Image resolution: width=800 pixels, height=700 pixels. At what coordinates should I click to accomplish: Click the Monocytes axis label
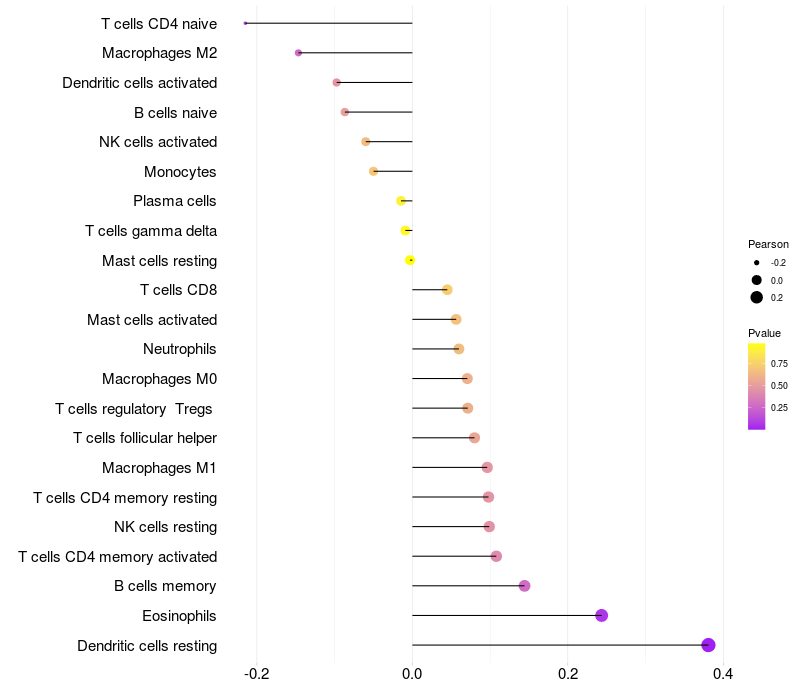180,172
